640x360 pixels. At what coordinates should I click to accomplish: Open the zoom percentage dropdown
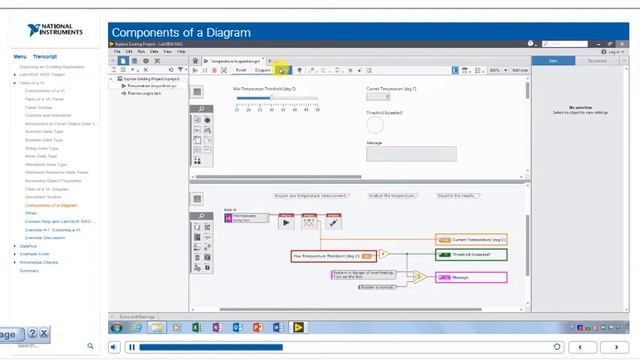tap(498, 70)
